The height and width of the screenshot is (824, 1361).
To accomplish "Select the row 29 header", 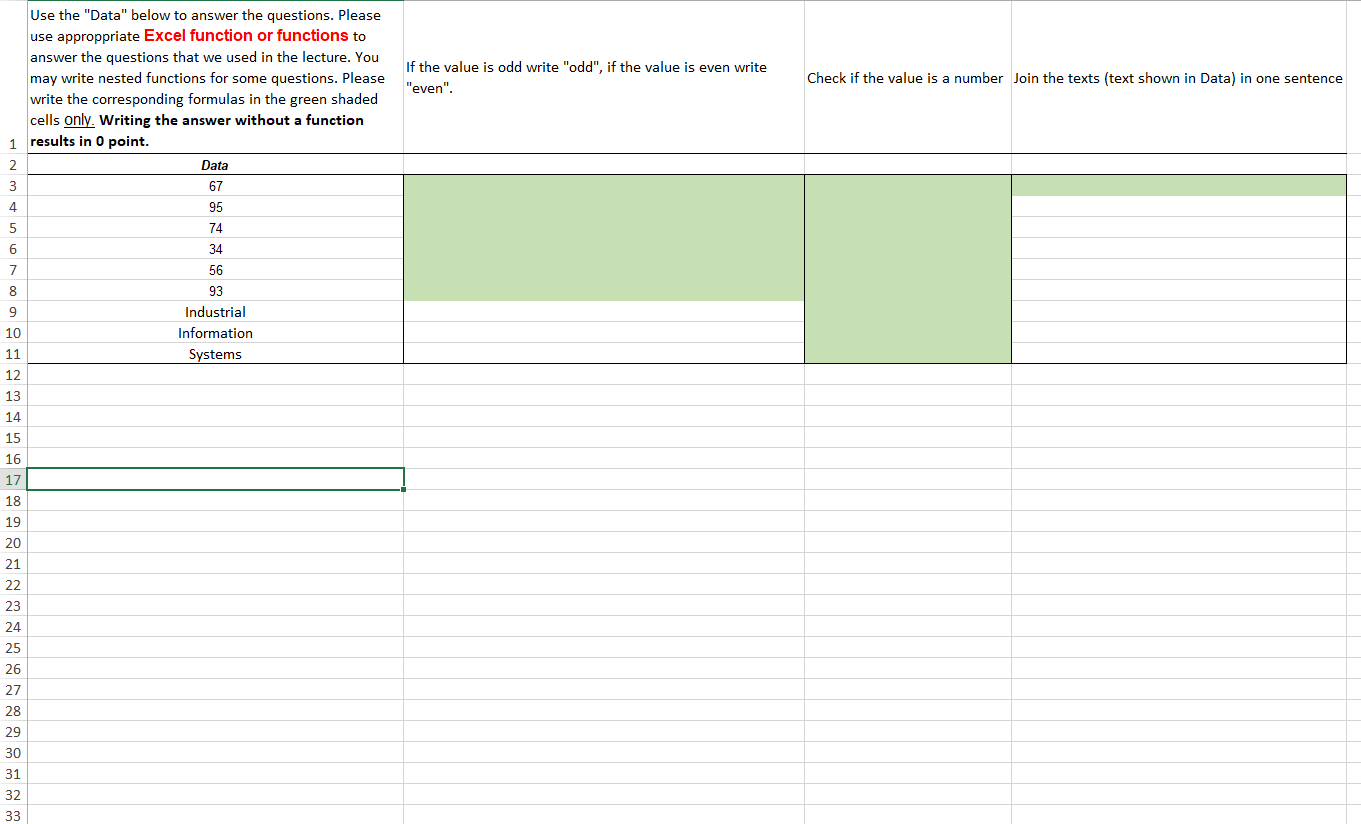I will (13, 732).
